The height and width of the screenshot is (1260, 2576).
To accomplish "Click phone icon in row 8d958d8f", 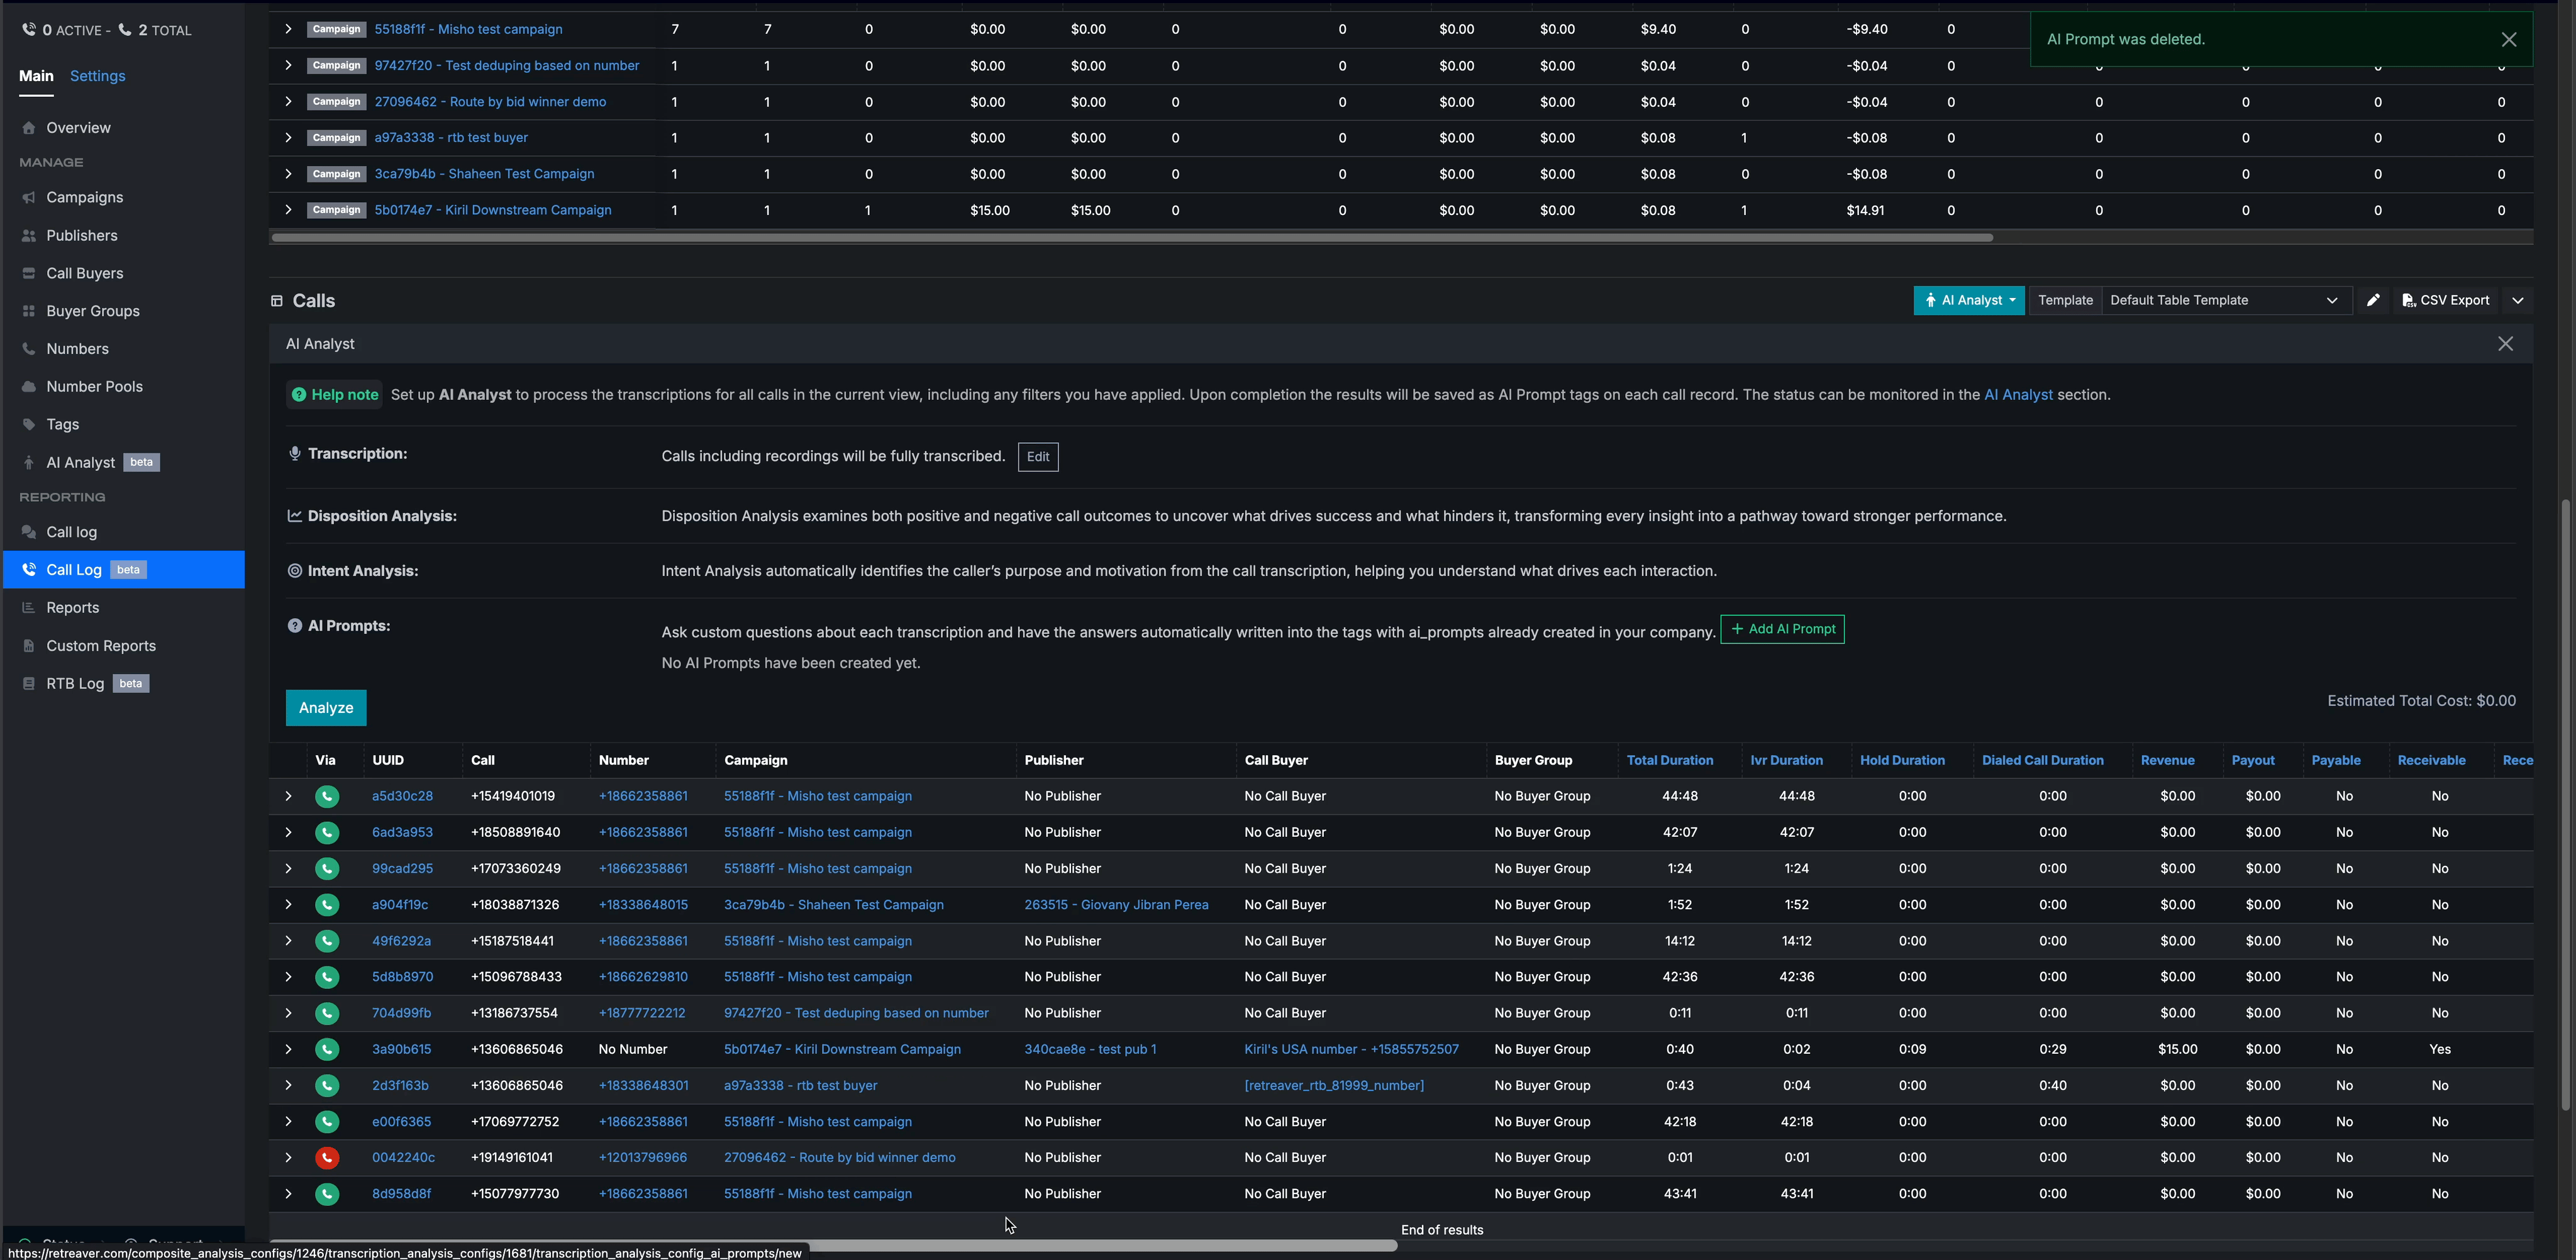I will coord(327,1194).
